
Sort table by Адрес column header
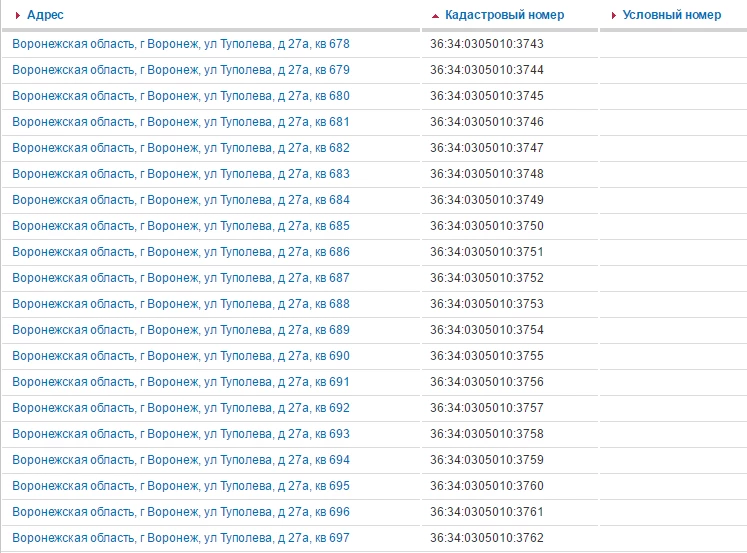click(x=45, y=15)
